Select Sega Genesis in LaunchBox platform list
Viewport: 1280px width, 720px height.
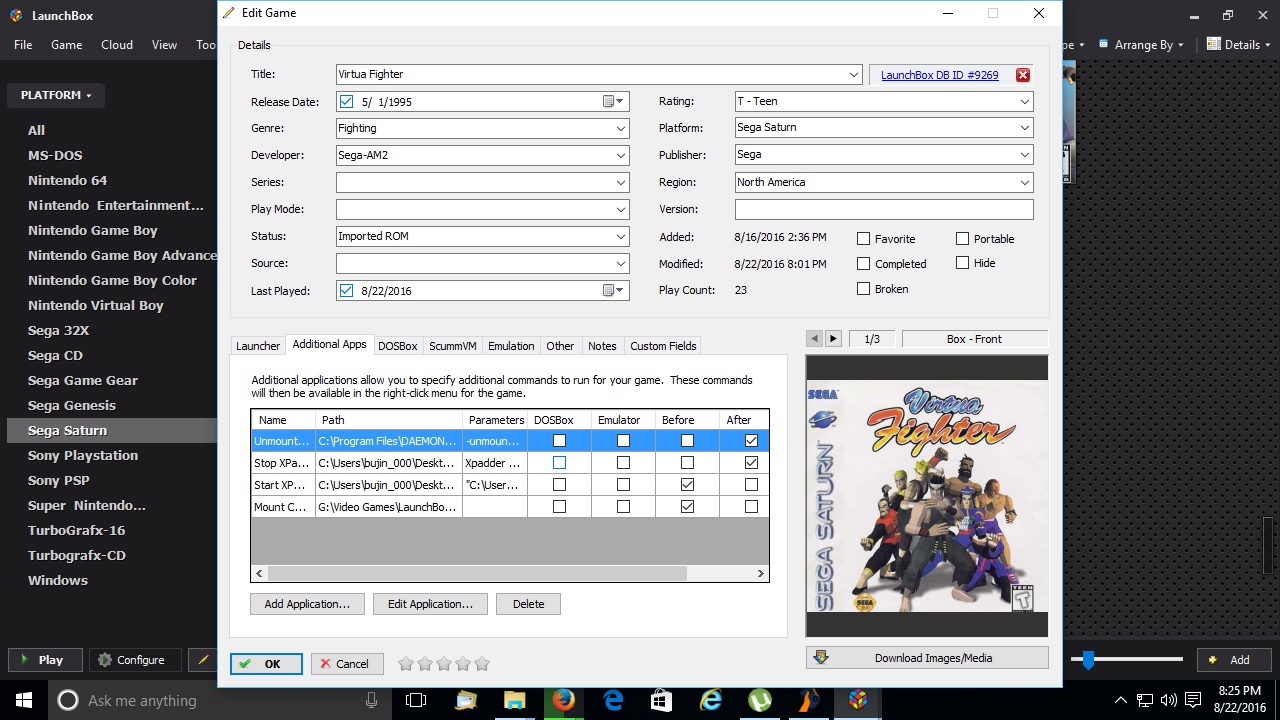click(72, 405)
